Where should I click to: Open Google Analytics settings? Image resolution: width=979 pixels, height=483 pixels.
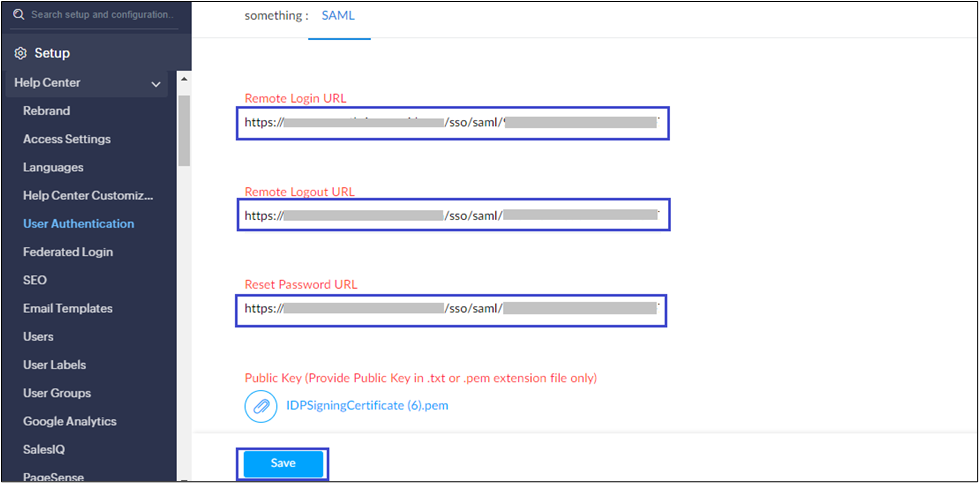69,421
